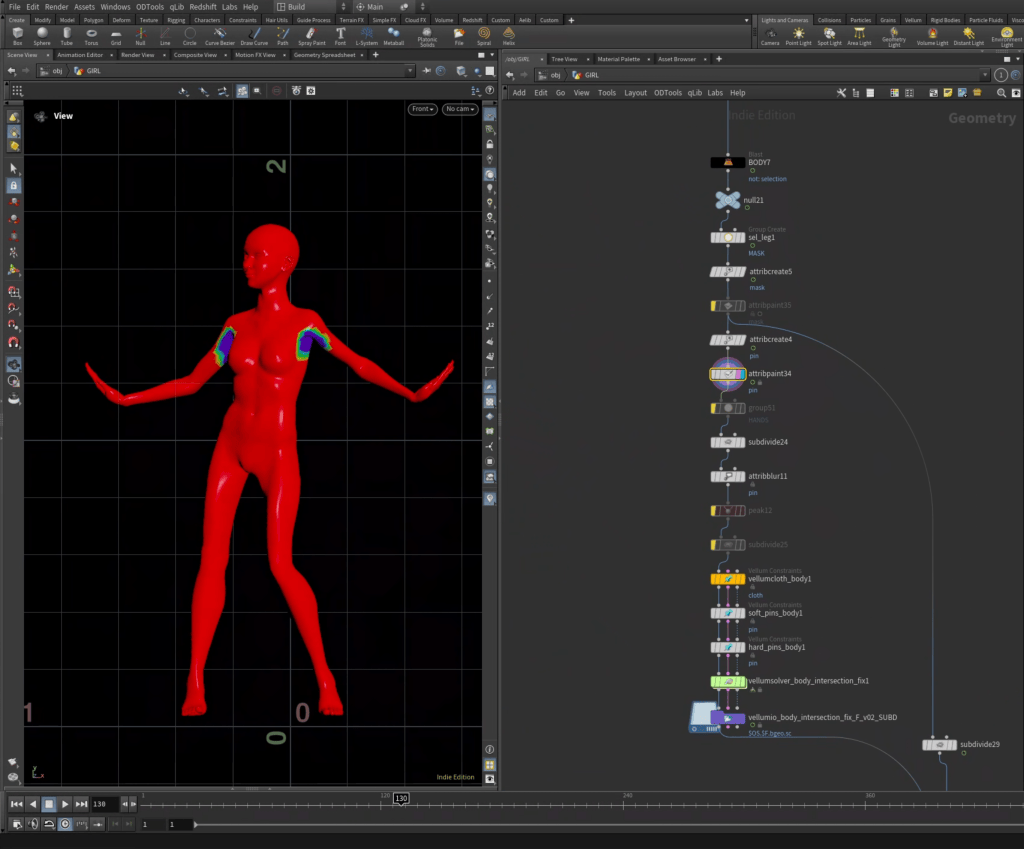Toggle the loop playback mode button
Image resolution: width=1024 pixels, height=849 pixels.
pyautogui.click(x=49, y=824)
